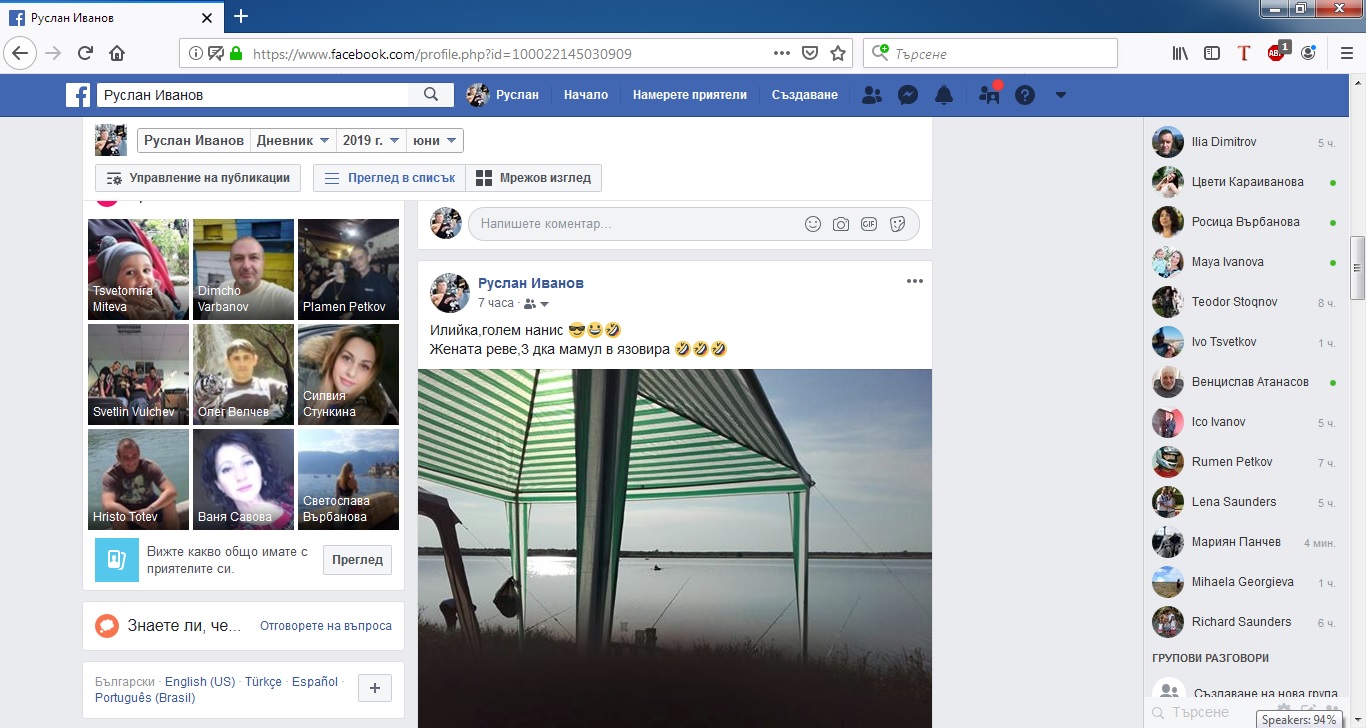Open the Messenger icon in top bar
The height and width of the screenshot is (728, 1366).
pyautogui.click(x=908, y=95)
